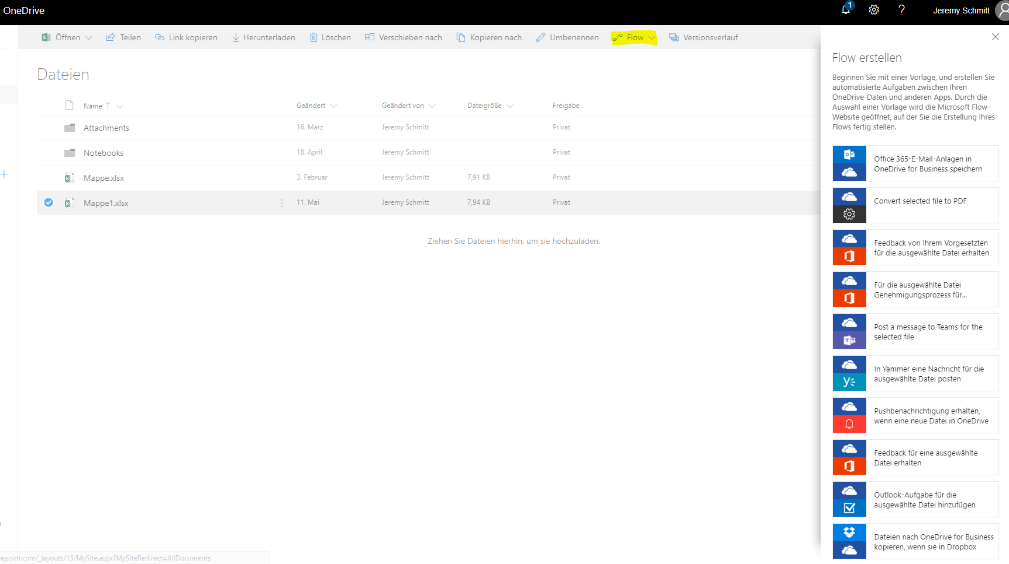Close the Flow erstellen panel

tap(995, 37)
